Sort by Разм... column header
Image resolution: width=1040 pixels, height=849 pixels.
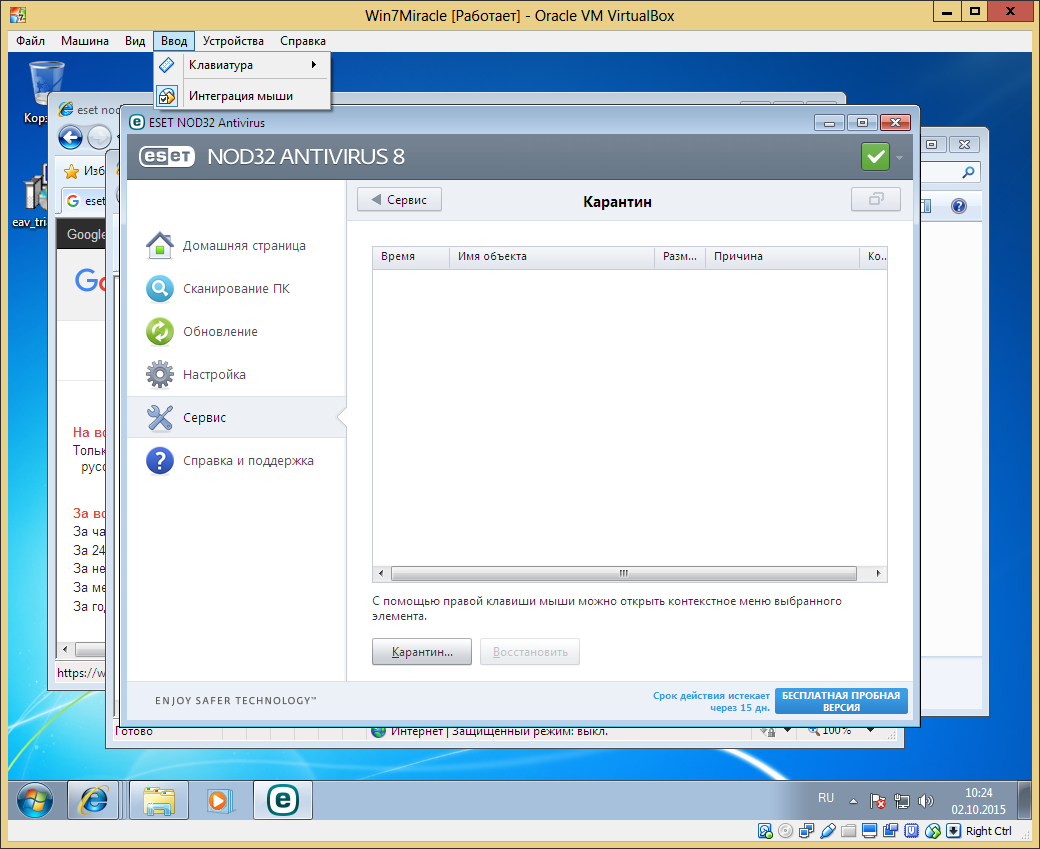(680, 256)
